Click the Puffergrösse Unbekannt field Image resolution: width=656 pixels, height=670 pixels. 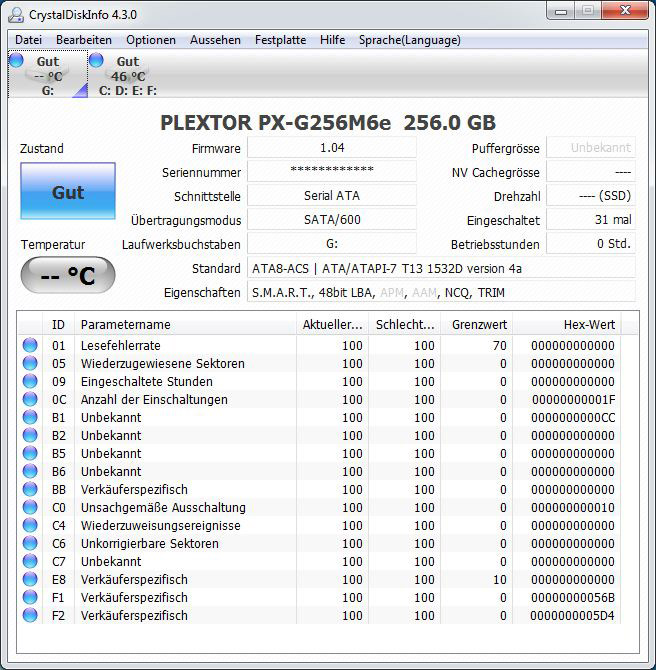(x=591, y=148)
